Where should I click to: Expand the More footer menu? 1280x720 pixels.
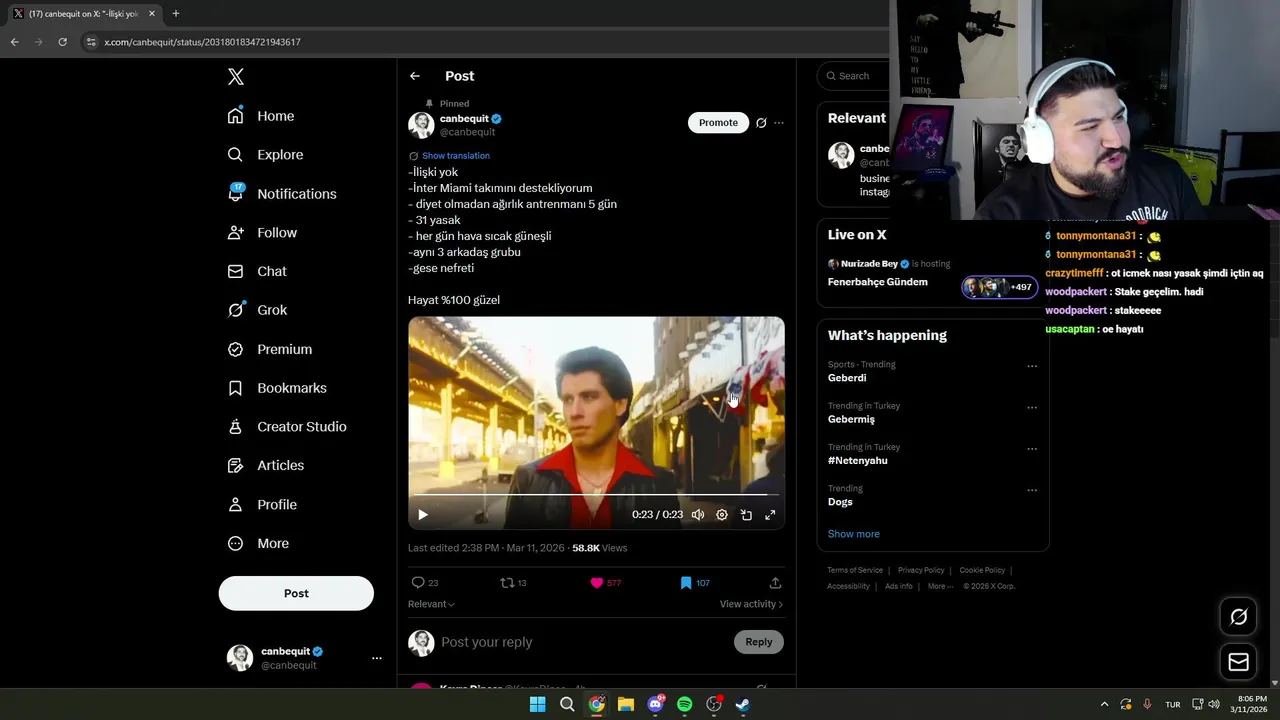940,586
